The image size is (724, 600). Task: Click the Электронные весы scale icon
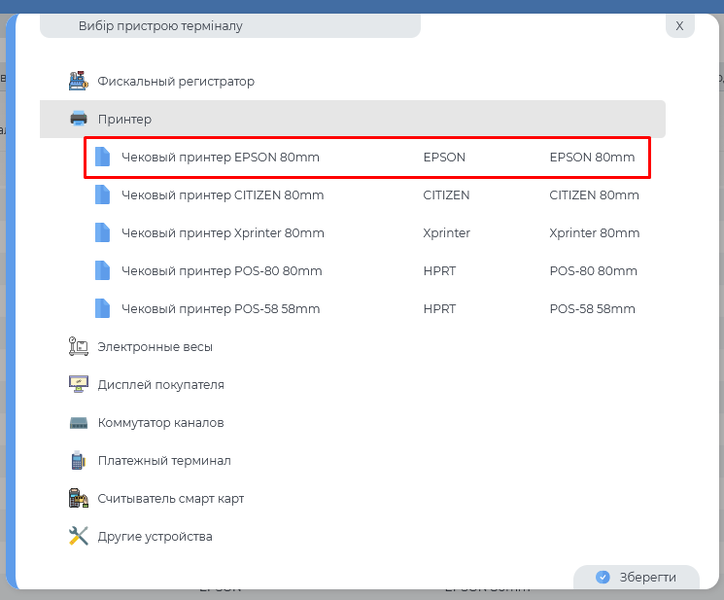[79, 347]
